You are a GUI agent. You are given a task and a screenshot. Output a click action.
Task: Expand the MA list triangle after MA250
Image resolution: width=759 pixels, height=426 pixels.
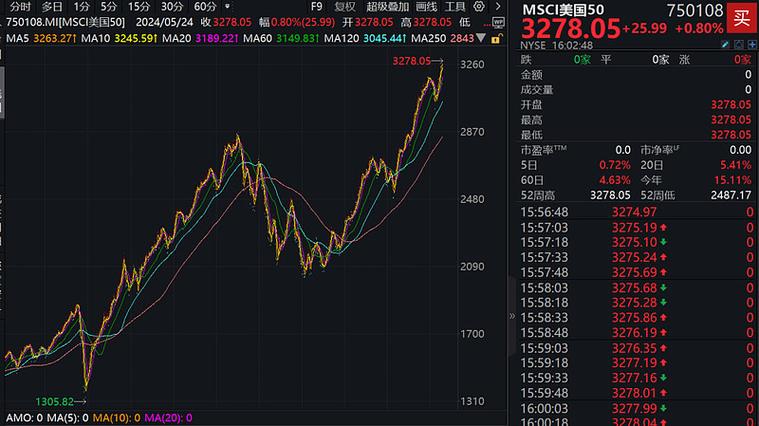point(481,38)
